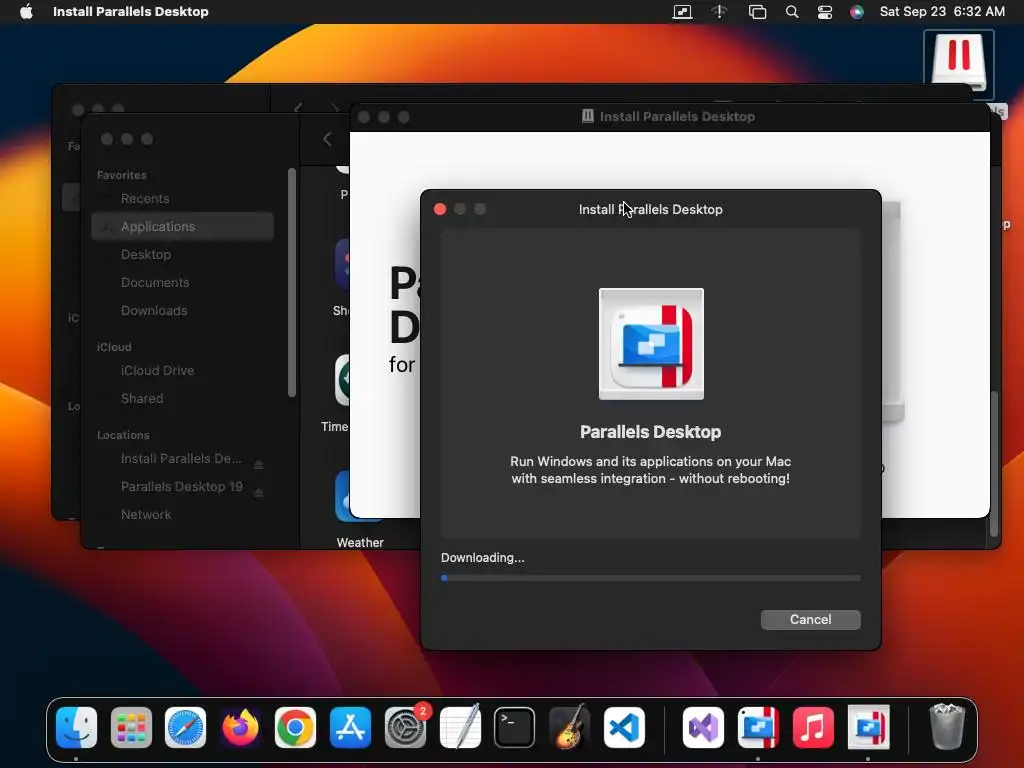Open Spotlight search in the menu bar

click(x=792, y=12)
